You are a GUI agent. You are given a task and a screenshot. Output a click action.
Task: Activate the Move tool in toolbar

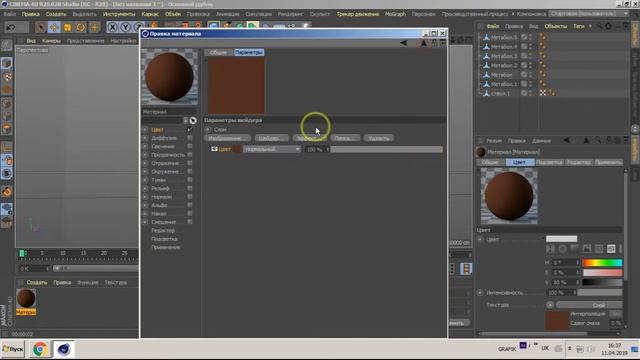pos(54,27)
